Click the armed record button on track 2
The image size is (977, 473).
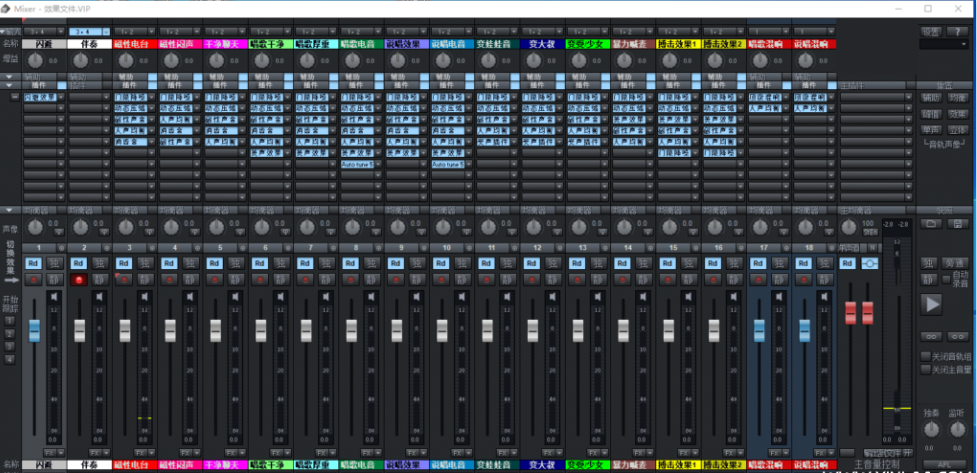(78, 279)
